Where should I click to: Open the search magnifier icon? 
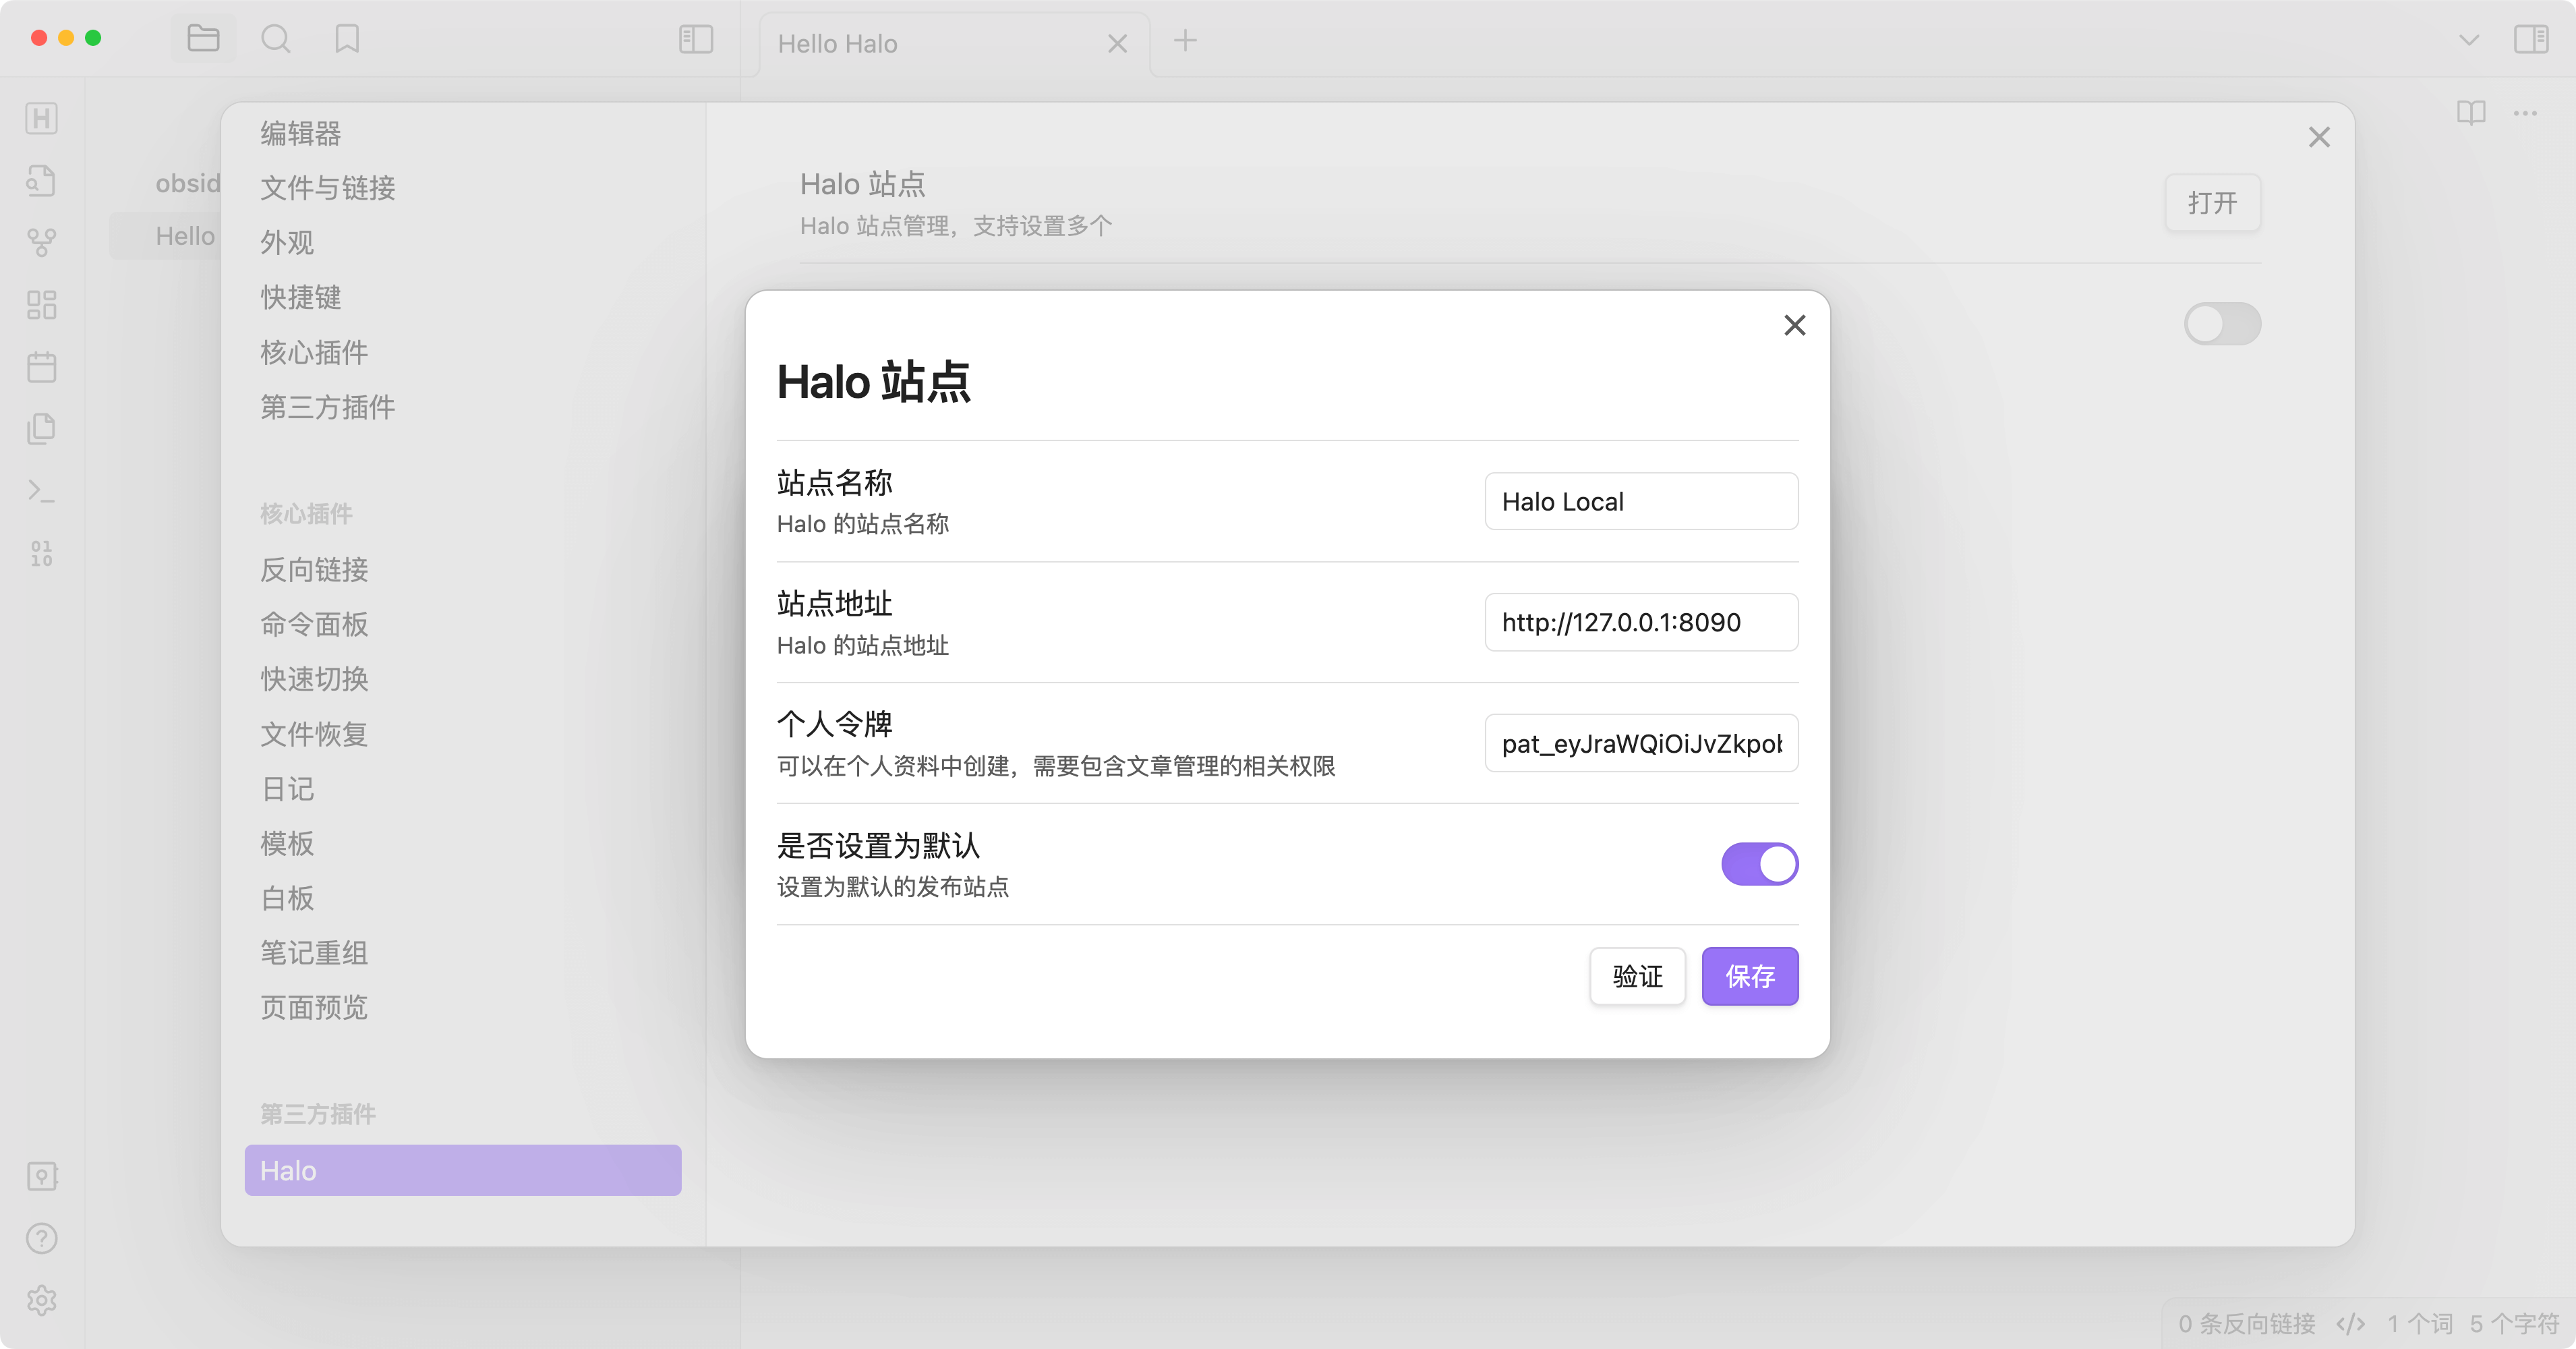[x=275, y=39]
